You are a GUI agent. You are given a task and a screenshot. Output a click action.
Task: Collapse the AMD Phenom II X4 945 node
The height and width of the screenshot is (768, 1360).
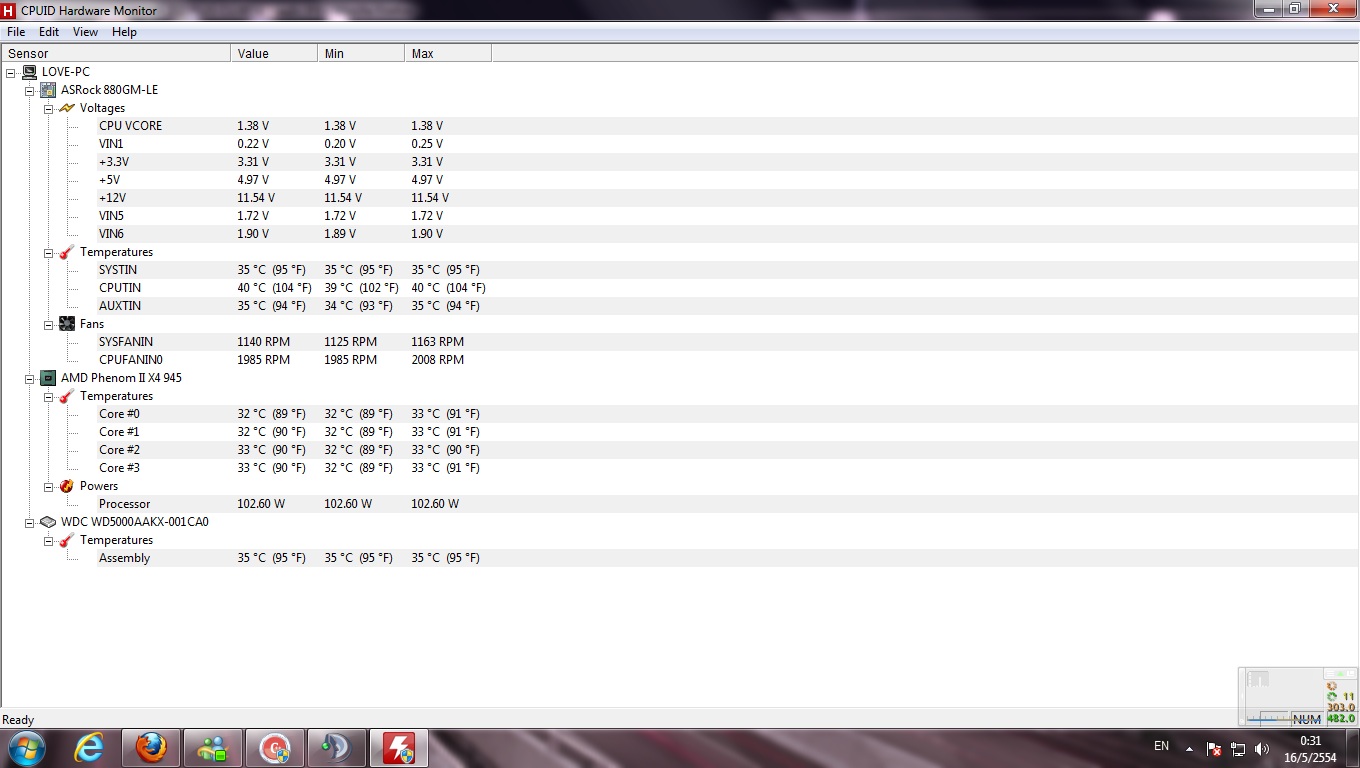tap(30, 378)
